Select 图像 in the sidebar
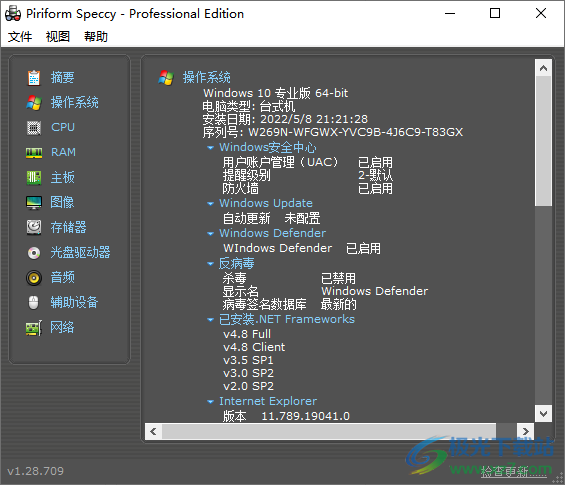This screenshot has height=485, width=565. pyautogui.click(x=62, y=202)
